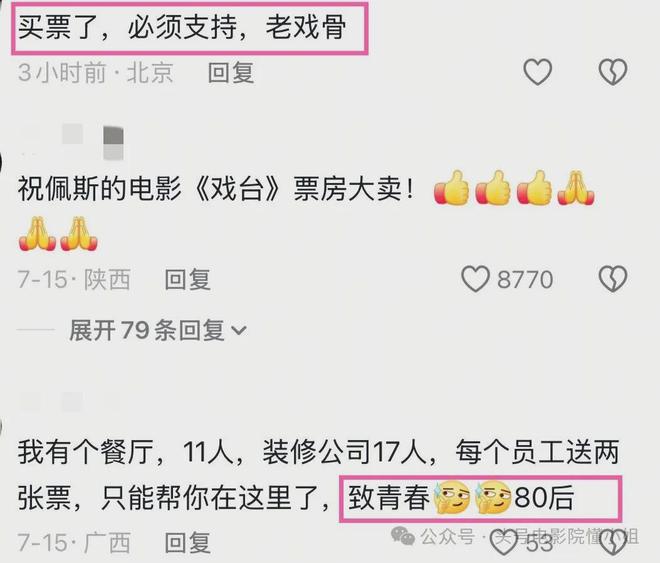
Task: Tap the WeChat 公众号 watermark logo
Action: (402, 536)
